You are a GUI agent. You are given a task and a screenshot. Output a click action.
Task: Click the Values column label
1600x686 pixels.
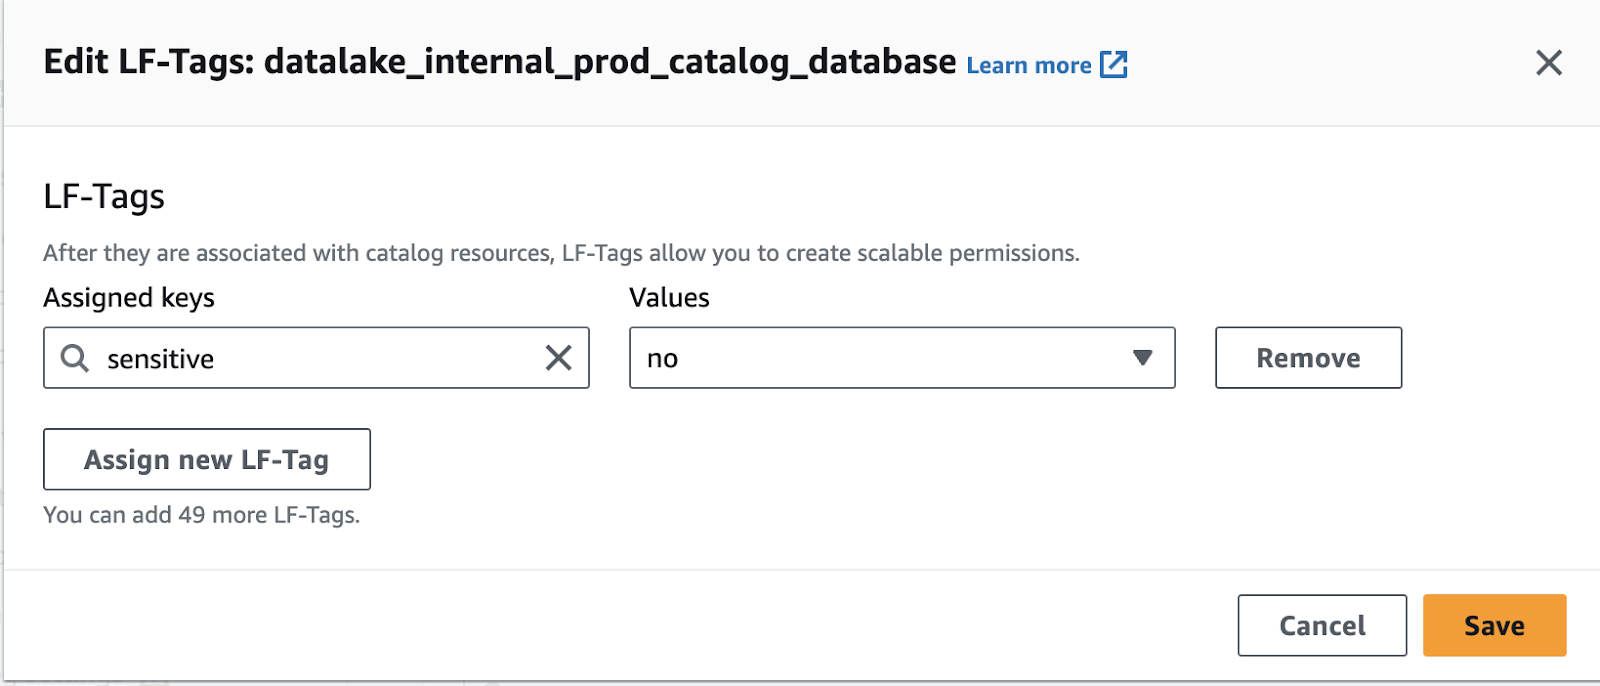(x=669, y=298)
